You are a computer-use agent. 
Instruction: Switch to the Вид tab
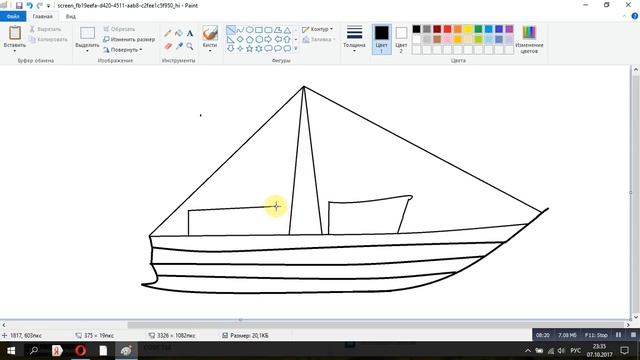[x=71, y=16]
